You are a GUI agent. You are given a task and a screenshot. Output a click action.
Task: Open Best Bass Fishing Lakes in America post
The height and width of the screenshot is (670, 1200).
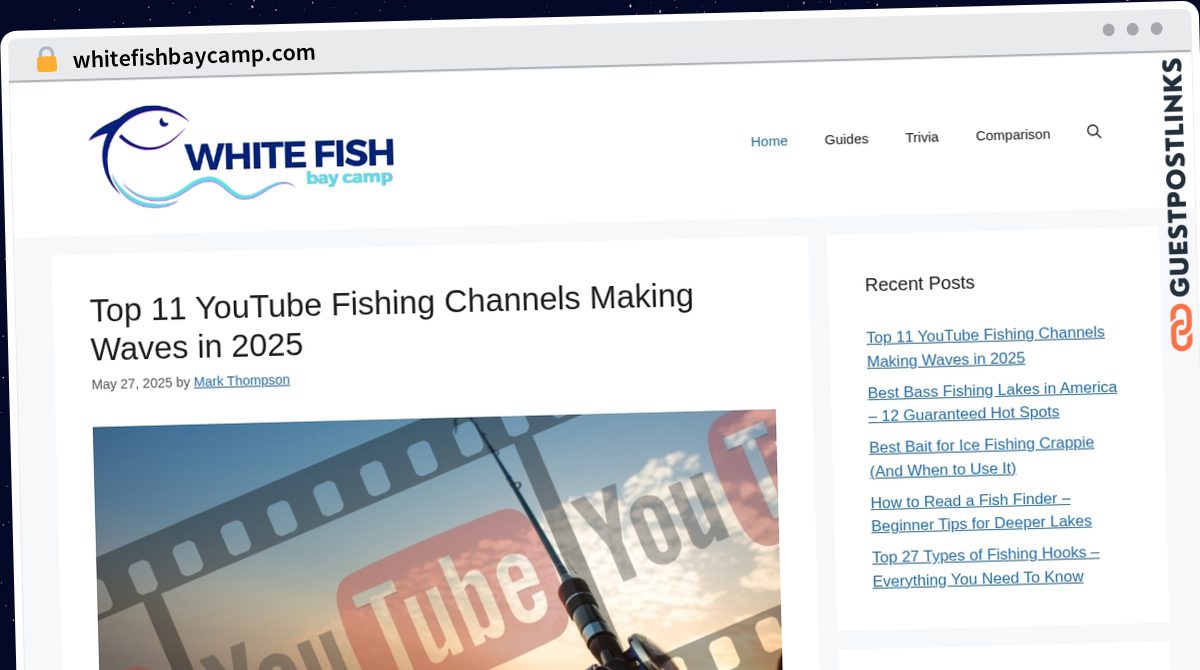pos(991,400)
